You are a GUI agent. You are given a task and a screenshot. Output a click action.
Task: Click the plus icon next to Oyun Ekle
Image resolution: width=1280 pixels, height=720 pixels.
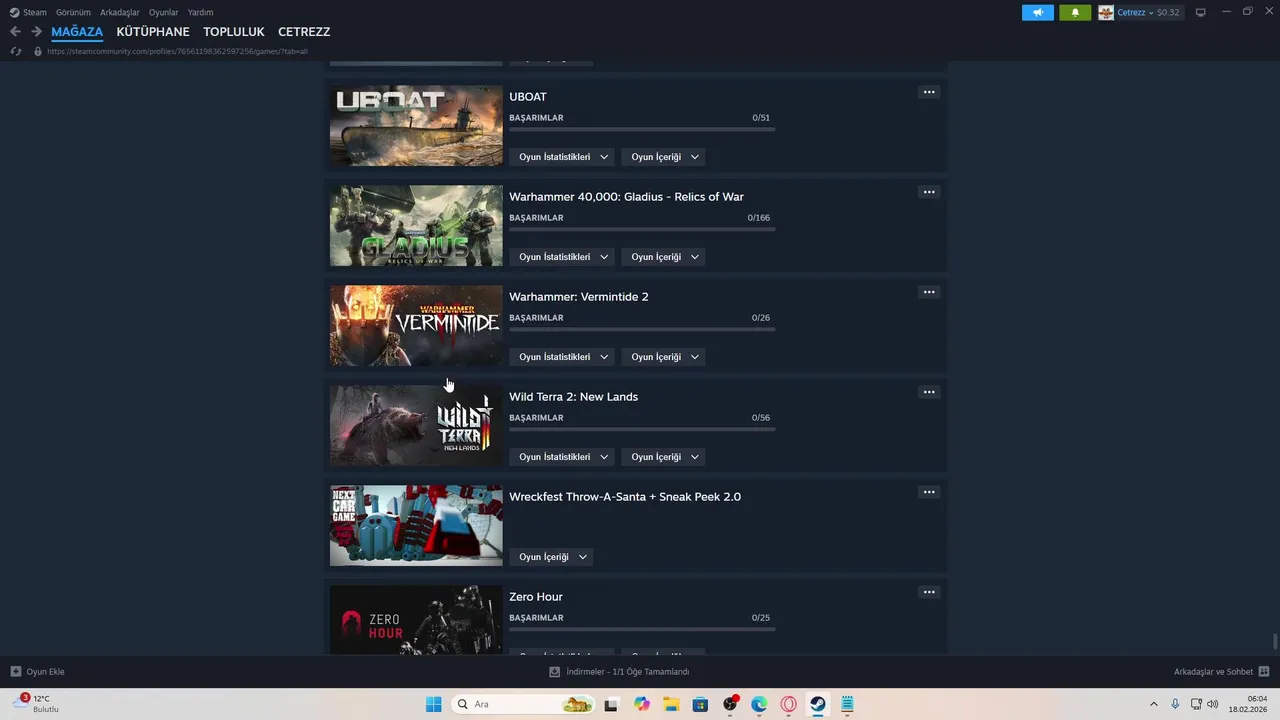(15, 672)
